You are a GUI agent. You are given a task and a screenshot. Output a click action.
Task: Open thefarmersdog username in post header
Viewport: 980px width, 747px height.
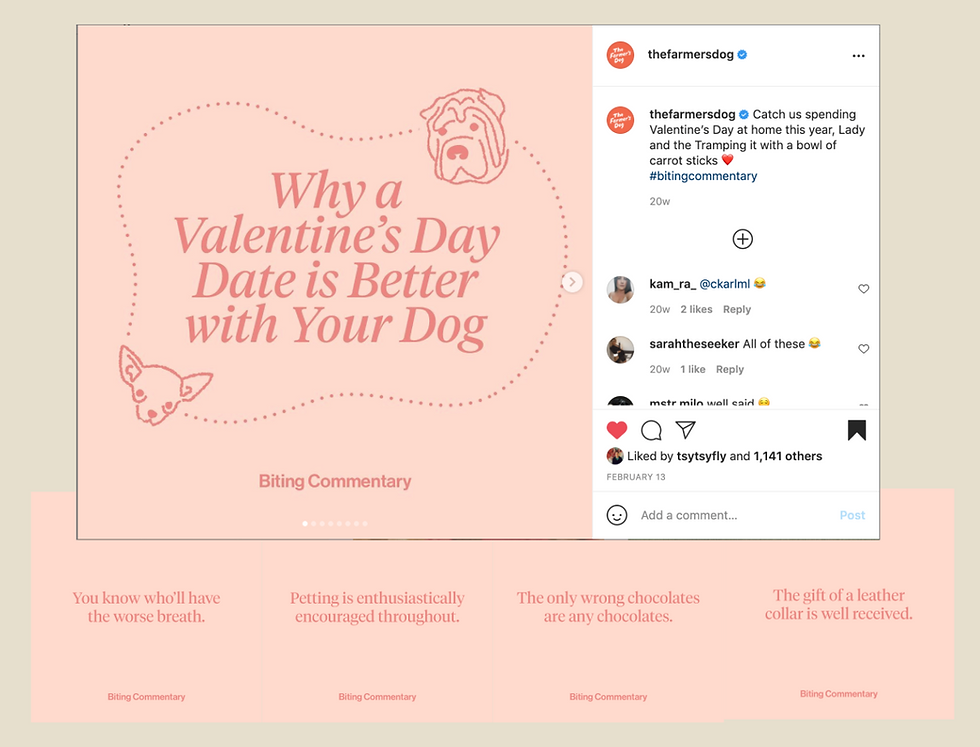pos(690,54)
